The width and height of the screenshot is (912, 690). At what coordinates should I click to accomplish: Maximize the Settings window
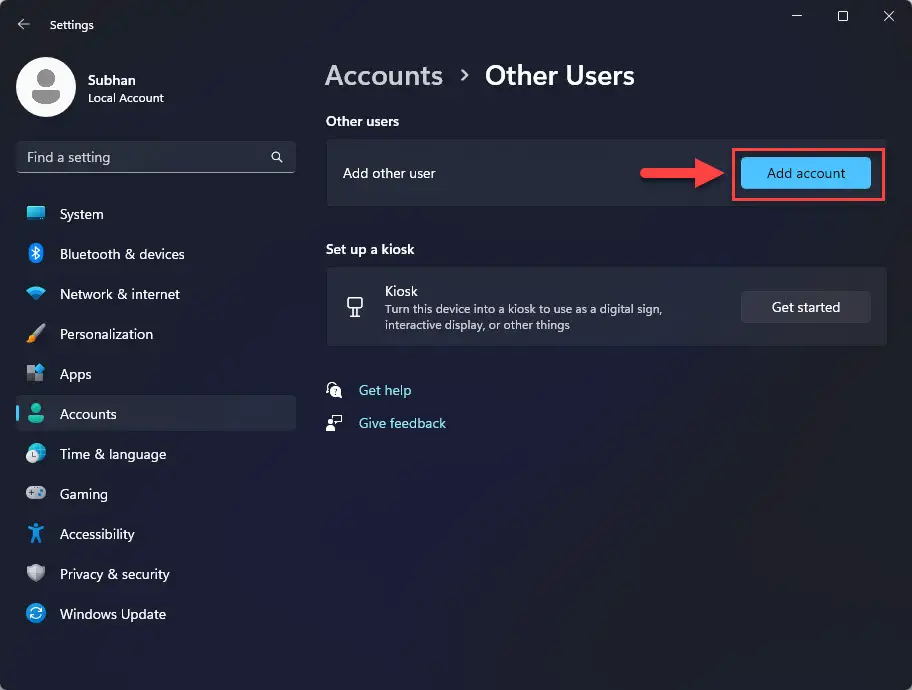(x=843, y=16)
